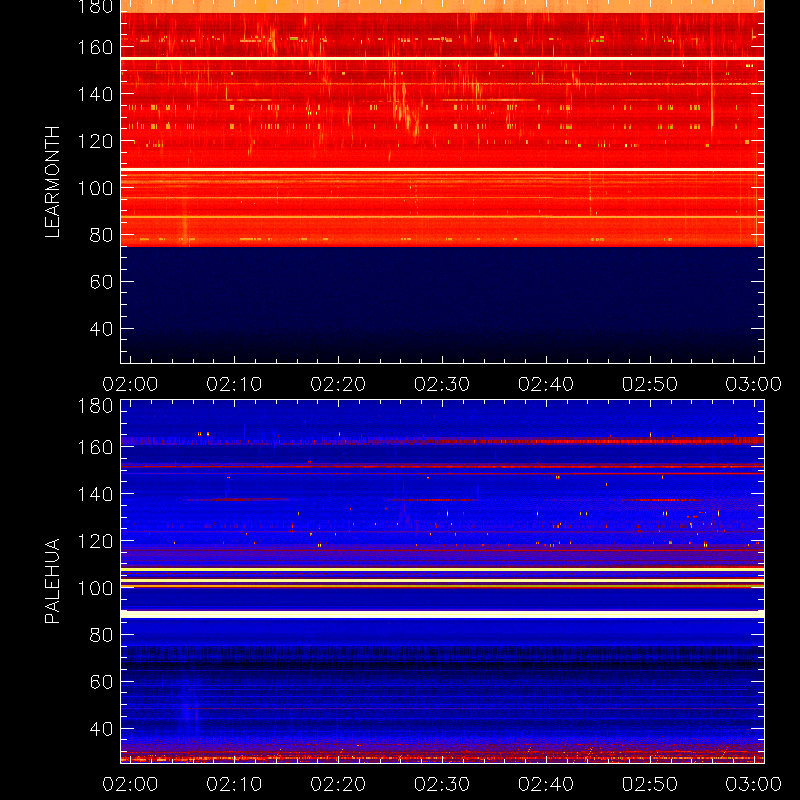800x800 pixels.
Task: Pick the 02:50 time label under Palehua plot
Action: [650, 784]
